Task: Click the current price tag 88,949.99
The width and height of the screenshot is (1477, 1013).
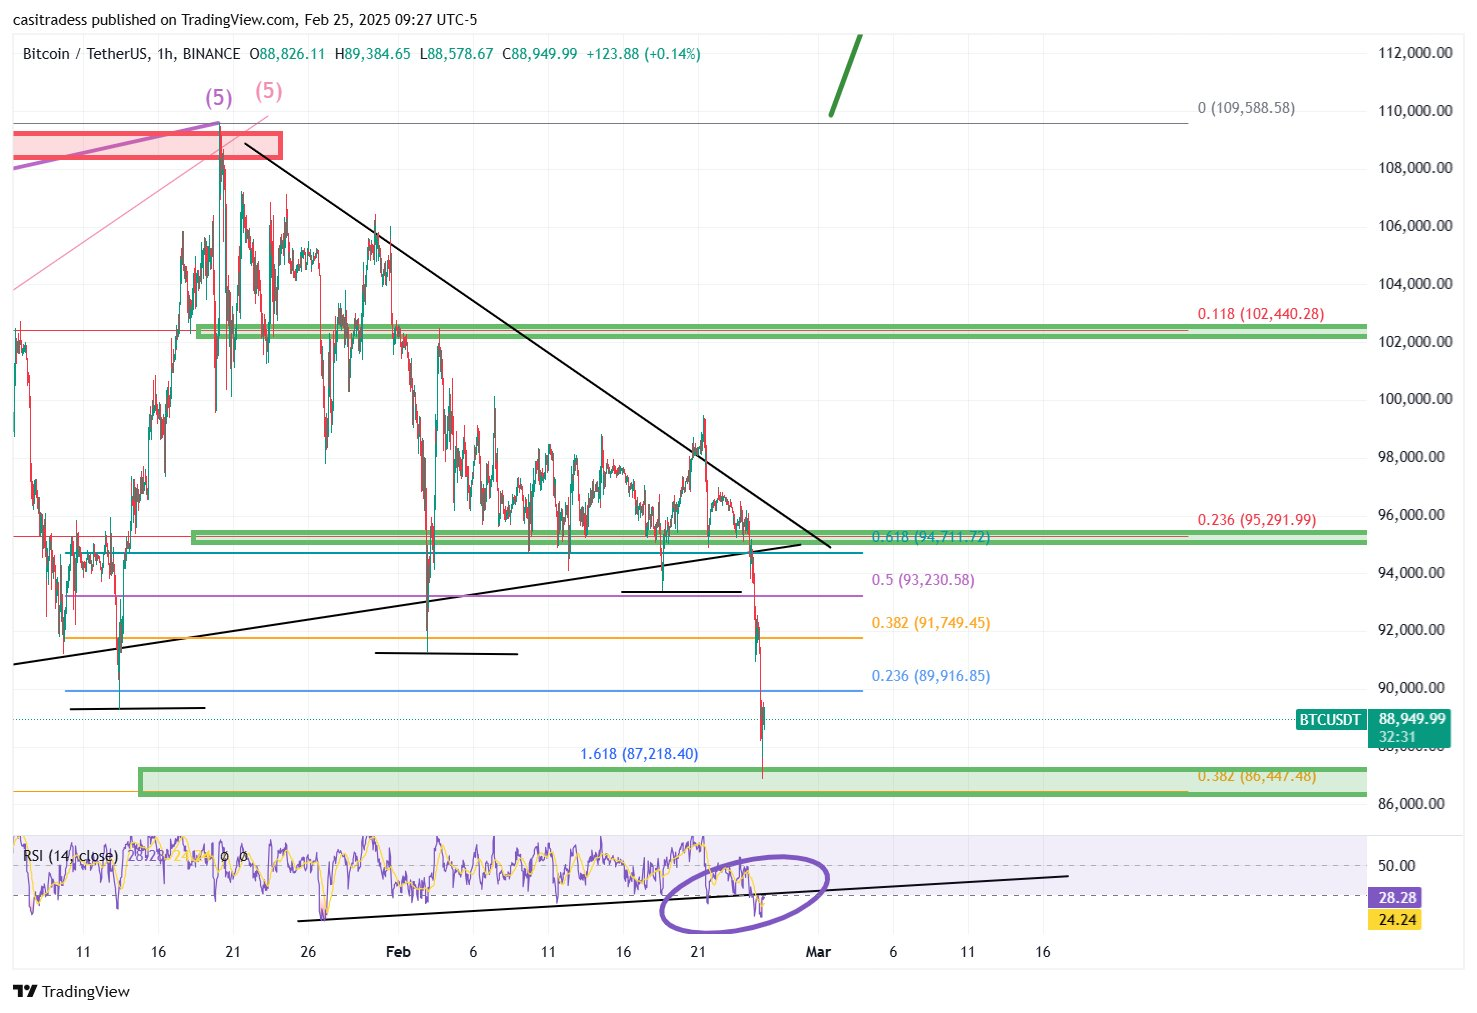Action: [x=1412, y=718]
